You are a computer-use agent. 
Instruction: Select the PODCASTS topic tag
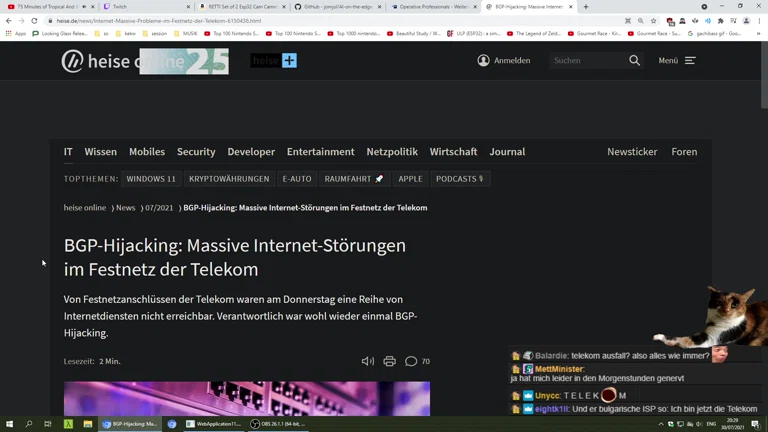[x=460, y=179]
